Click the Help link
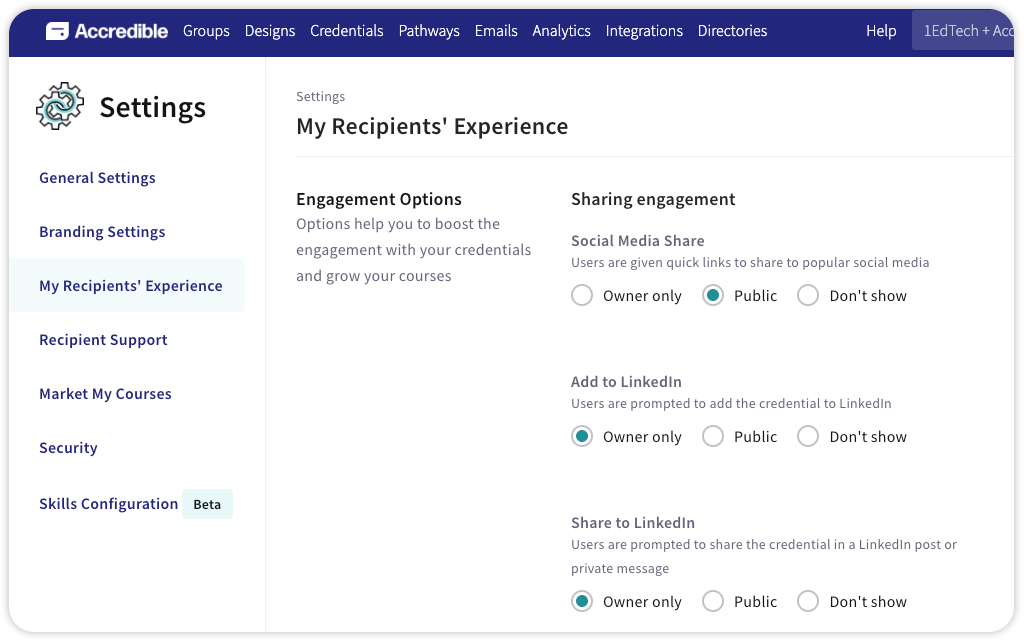The height and width of the screenshot is (642, 1024). point(881,31)
